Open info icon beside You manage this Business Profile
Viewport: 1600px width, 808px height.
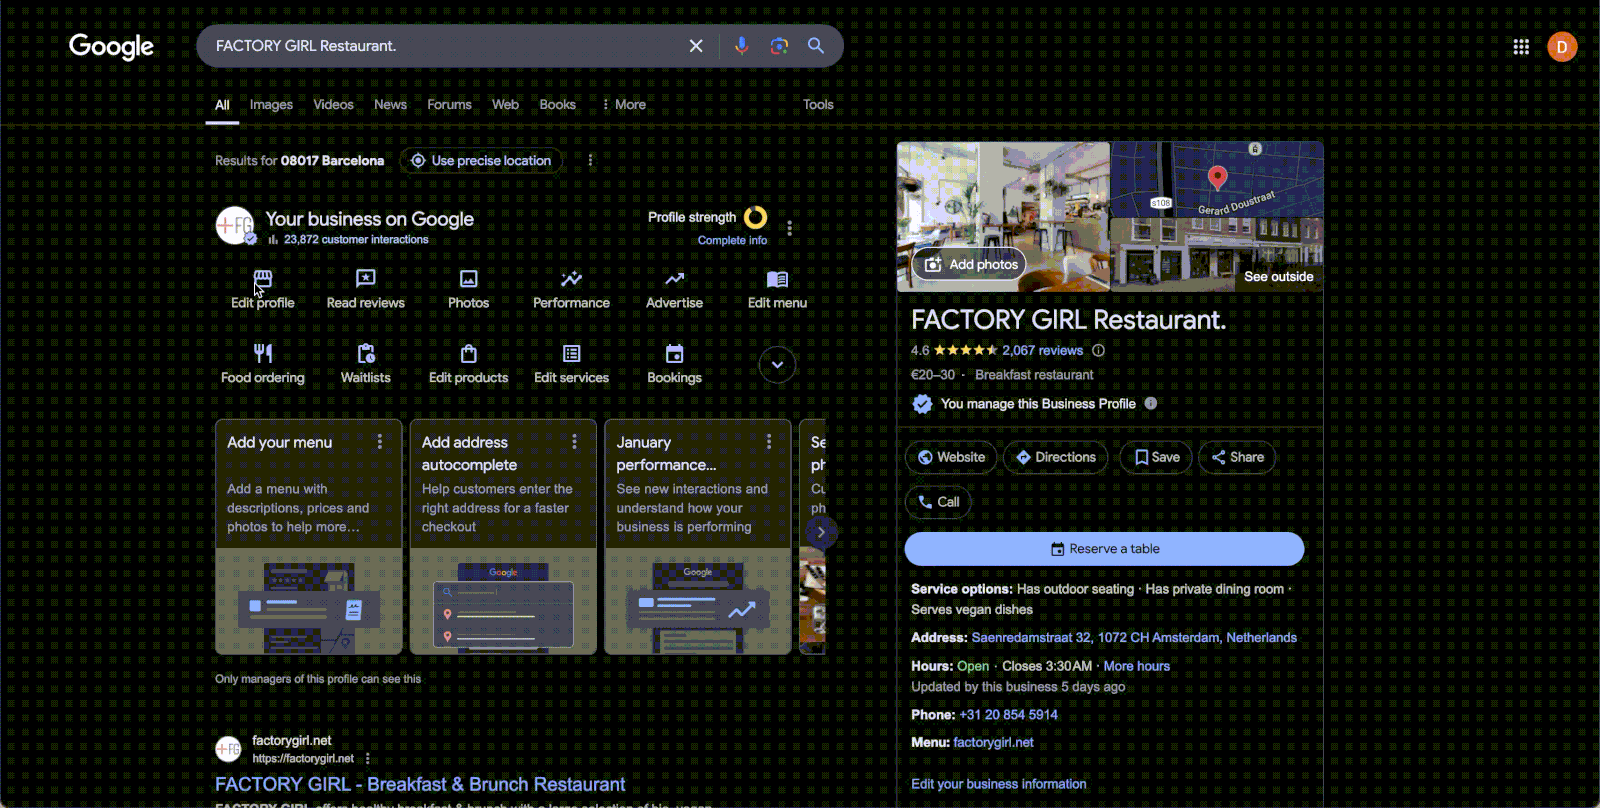[1151, 403]
